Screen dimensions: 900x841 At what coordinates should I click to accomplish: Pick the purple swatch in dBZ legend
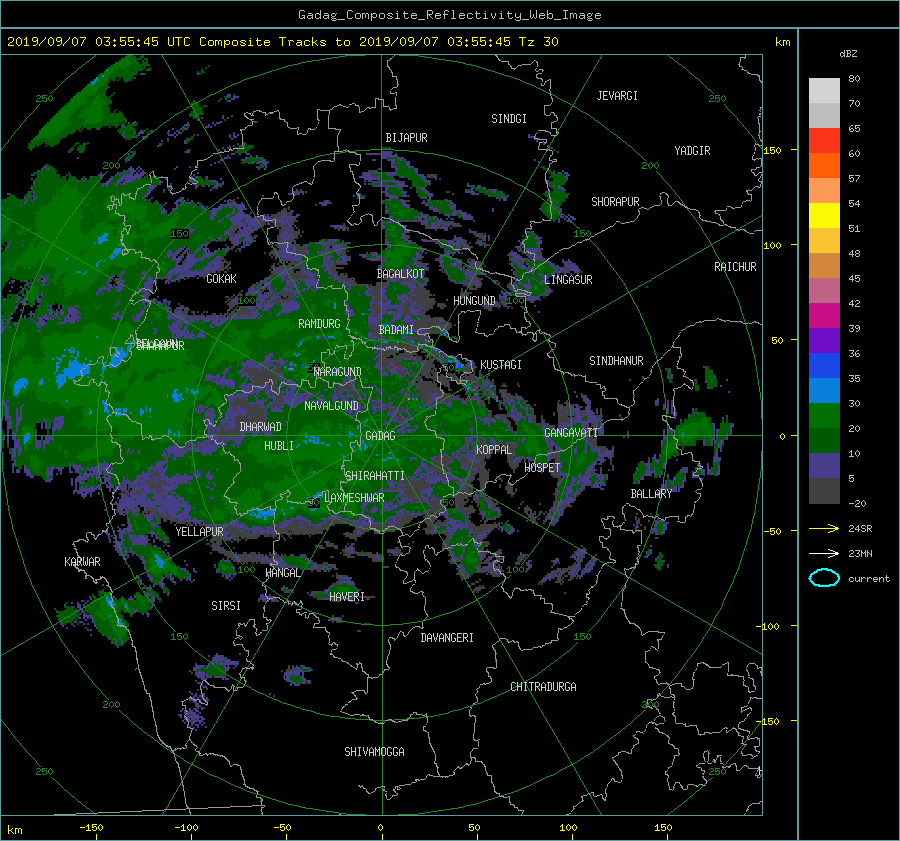824,340
